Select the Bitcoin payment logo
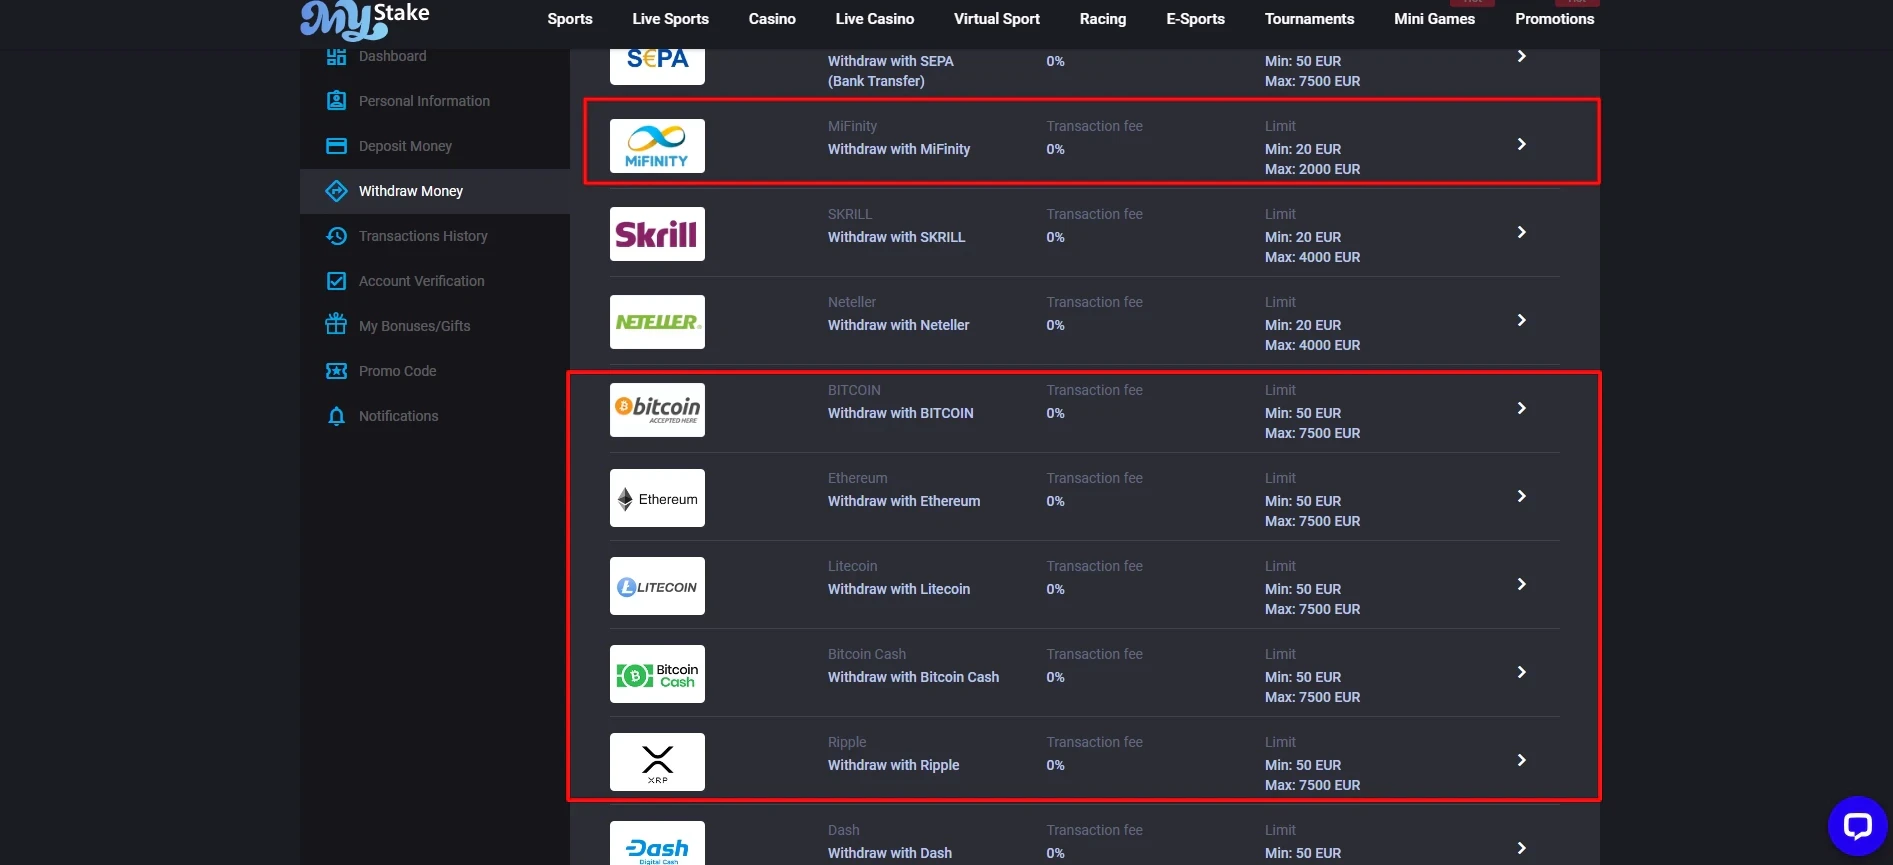 tap(657, 410)
